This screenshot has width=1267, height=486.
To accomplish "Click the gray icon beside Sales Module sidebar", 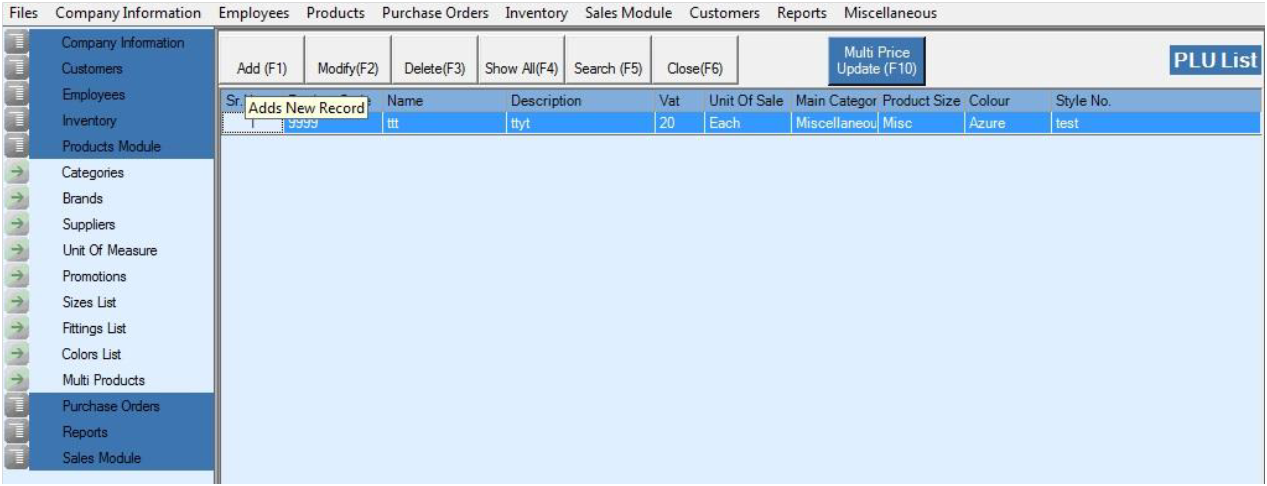I will pyautogui.click(x=16, y=459).
